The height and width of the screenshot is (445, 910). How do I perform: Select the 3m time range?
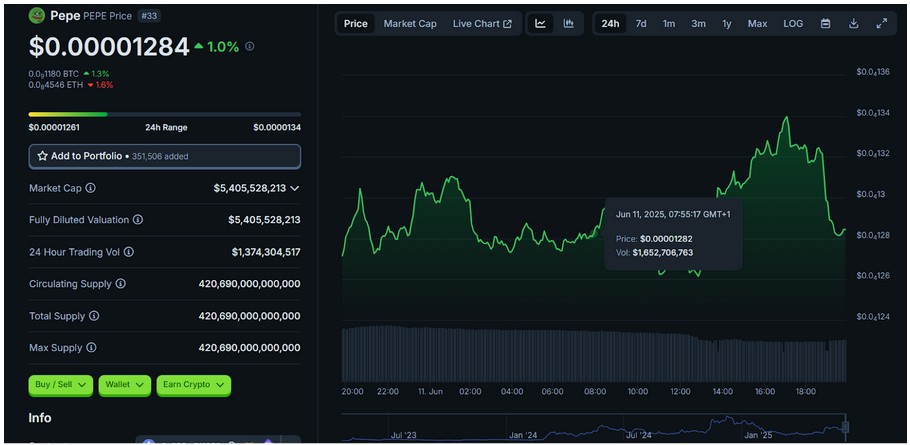[x=698, y=24]
